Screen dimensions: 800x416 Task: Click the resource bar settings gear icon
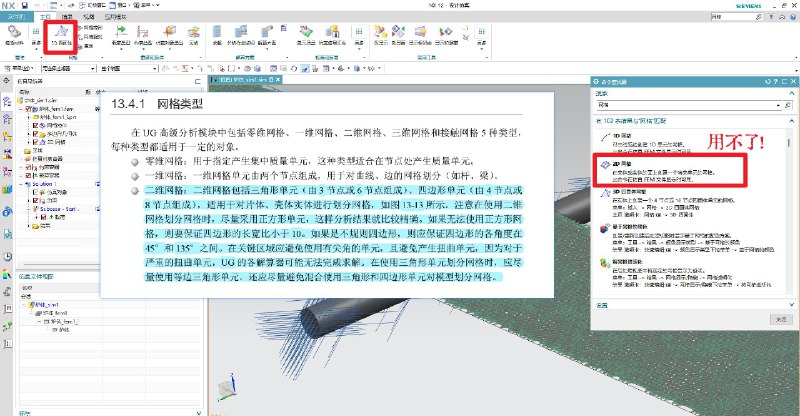pos(6,81)
